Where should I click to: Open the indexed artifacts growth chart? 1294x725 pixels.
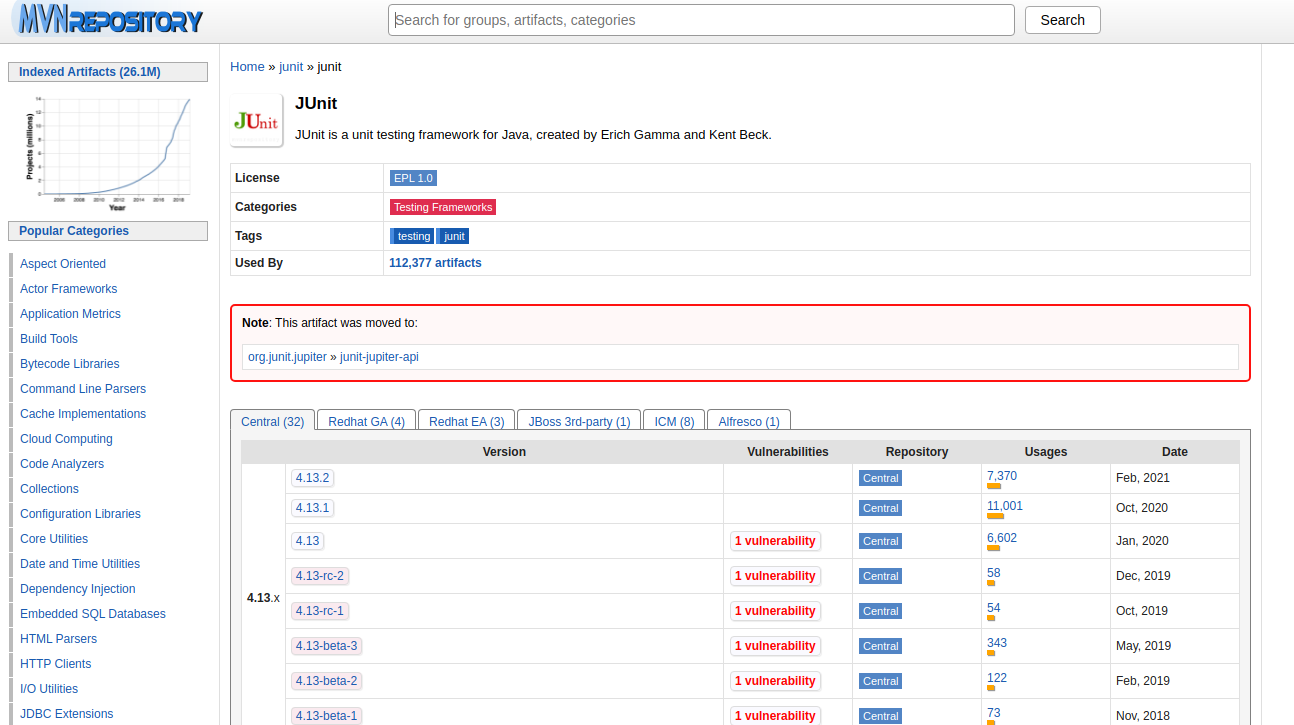coord(108,152)
